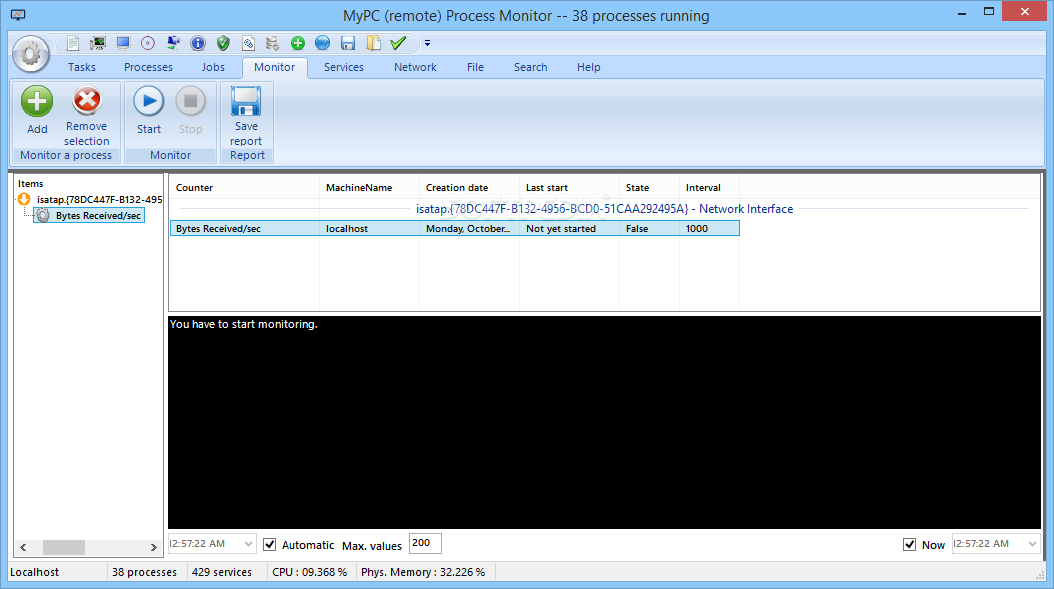Select the isatap tree node
Viewport: 1054px width, 589px height.
99,200
